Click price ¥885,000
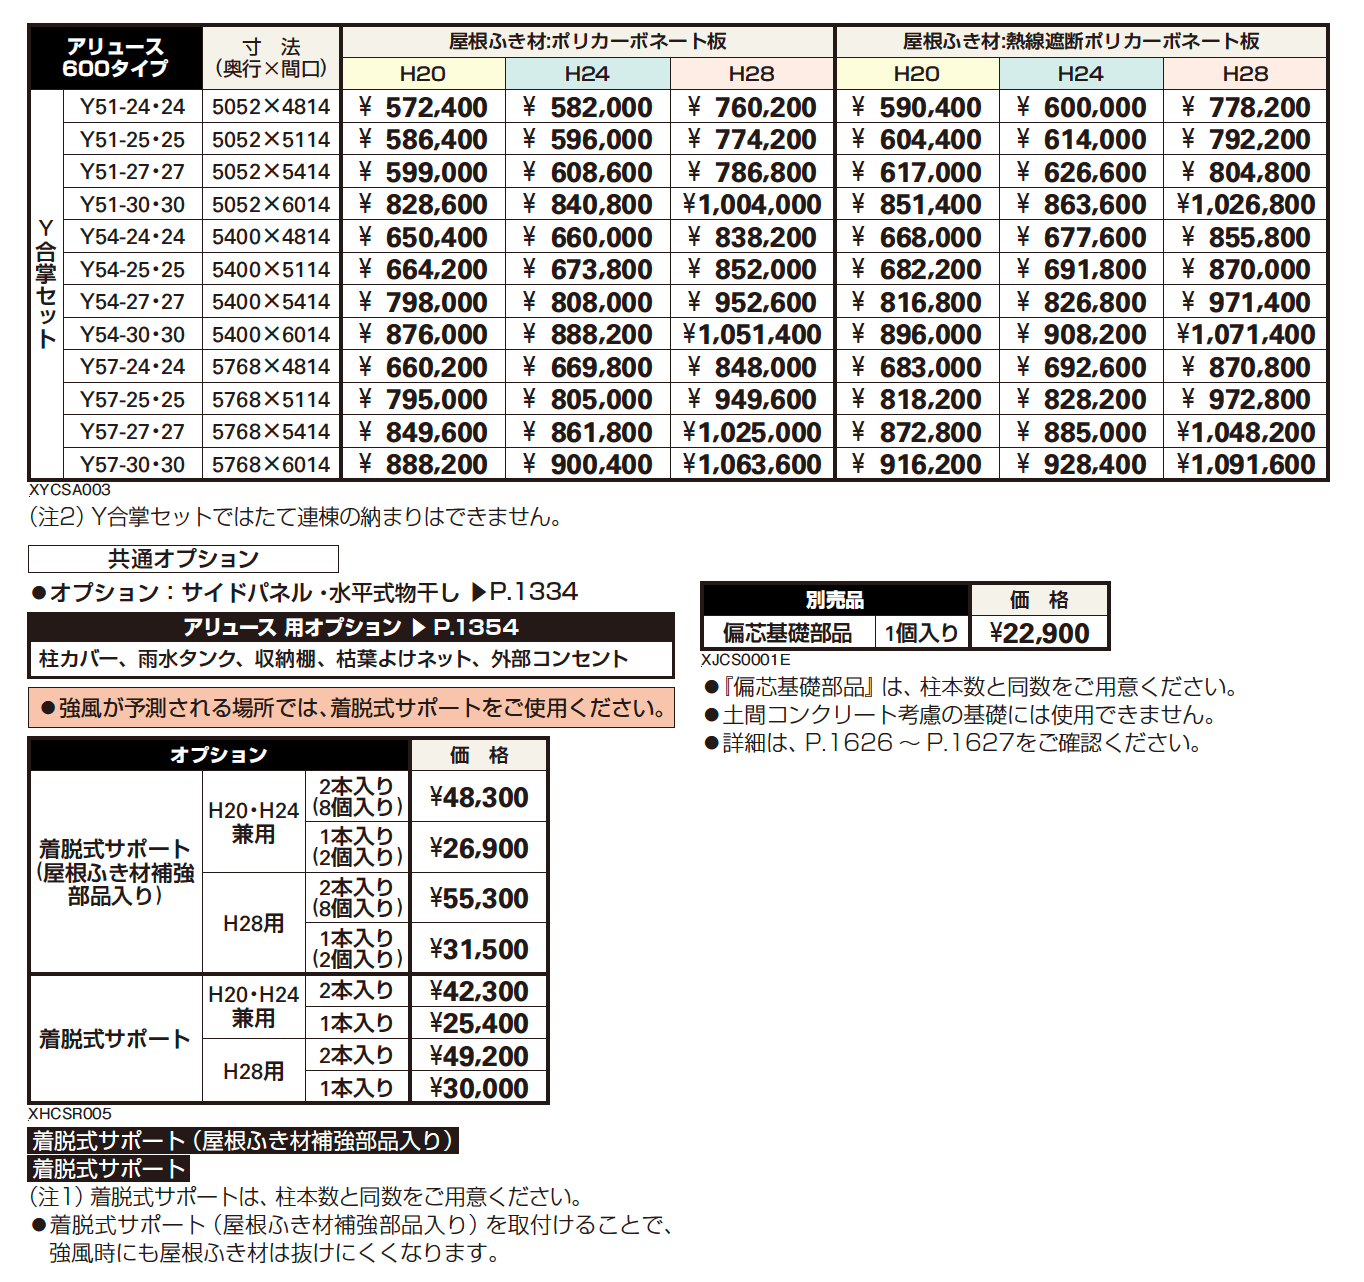The width and height of the screenshot is (1364, 1282). click(1081, 432)
